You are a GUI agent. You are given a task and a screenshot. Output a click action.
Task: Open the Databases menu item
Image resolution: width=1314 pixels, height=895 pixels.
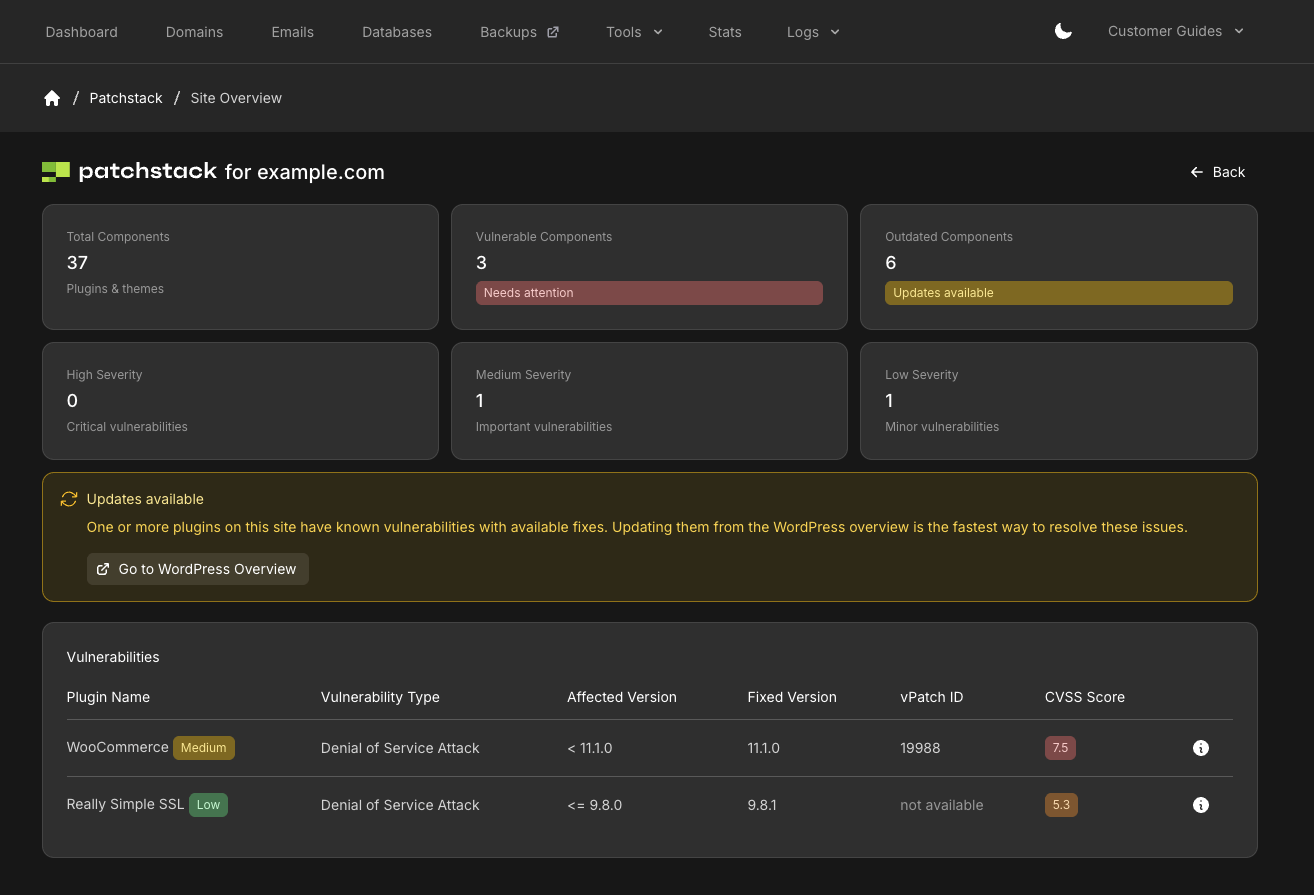pos(397,32)
